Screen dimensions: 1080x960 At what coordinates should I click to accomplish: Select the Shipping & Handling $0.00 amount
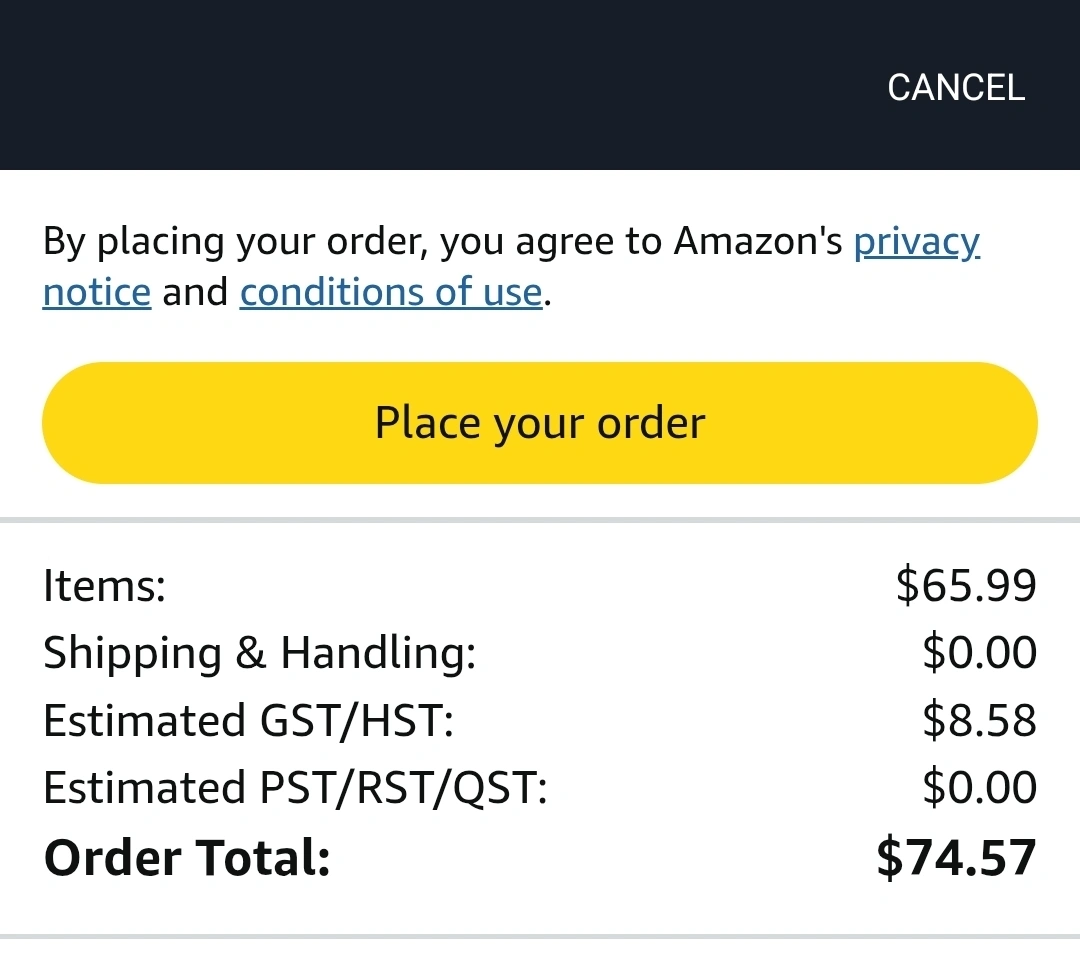[x=979, y=652]
